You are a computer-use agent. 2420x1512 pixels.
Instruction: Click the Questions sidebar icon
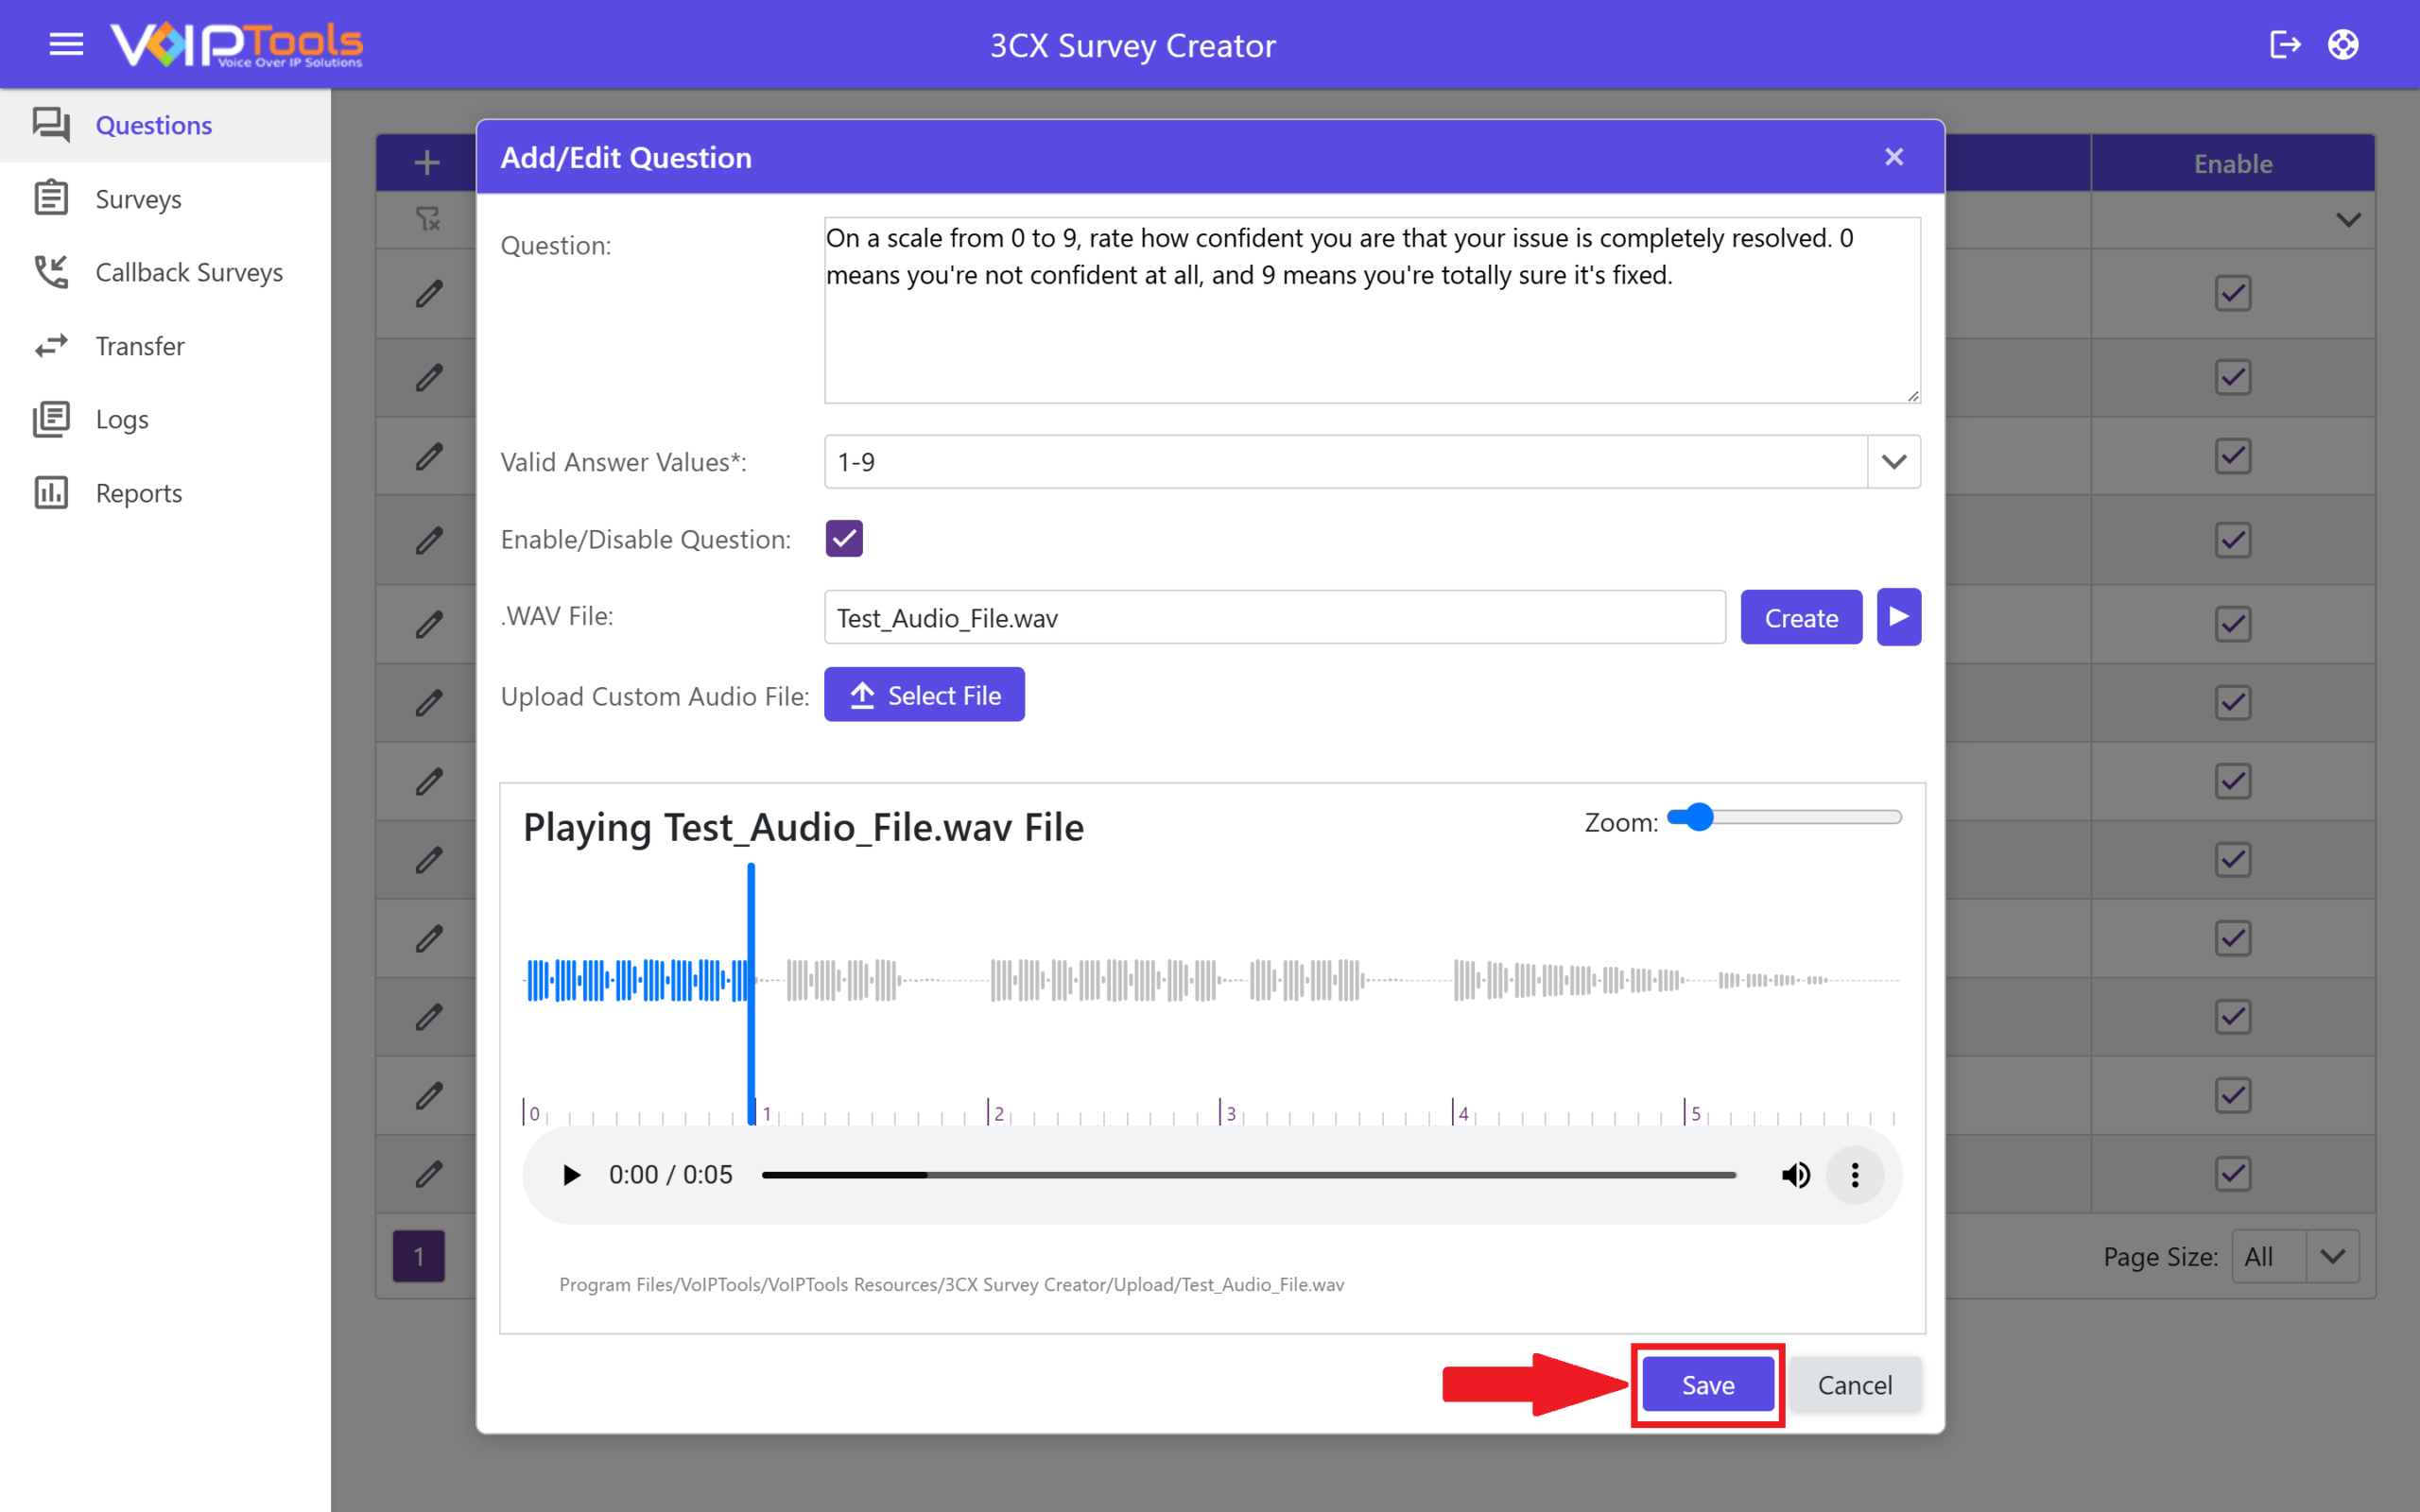point(51,125)
